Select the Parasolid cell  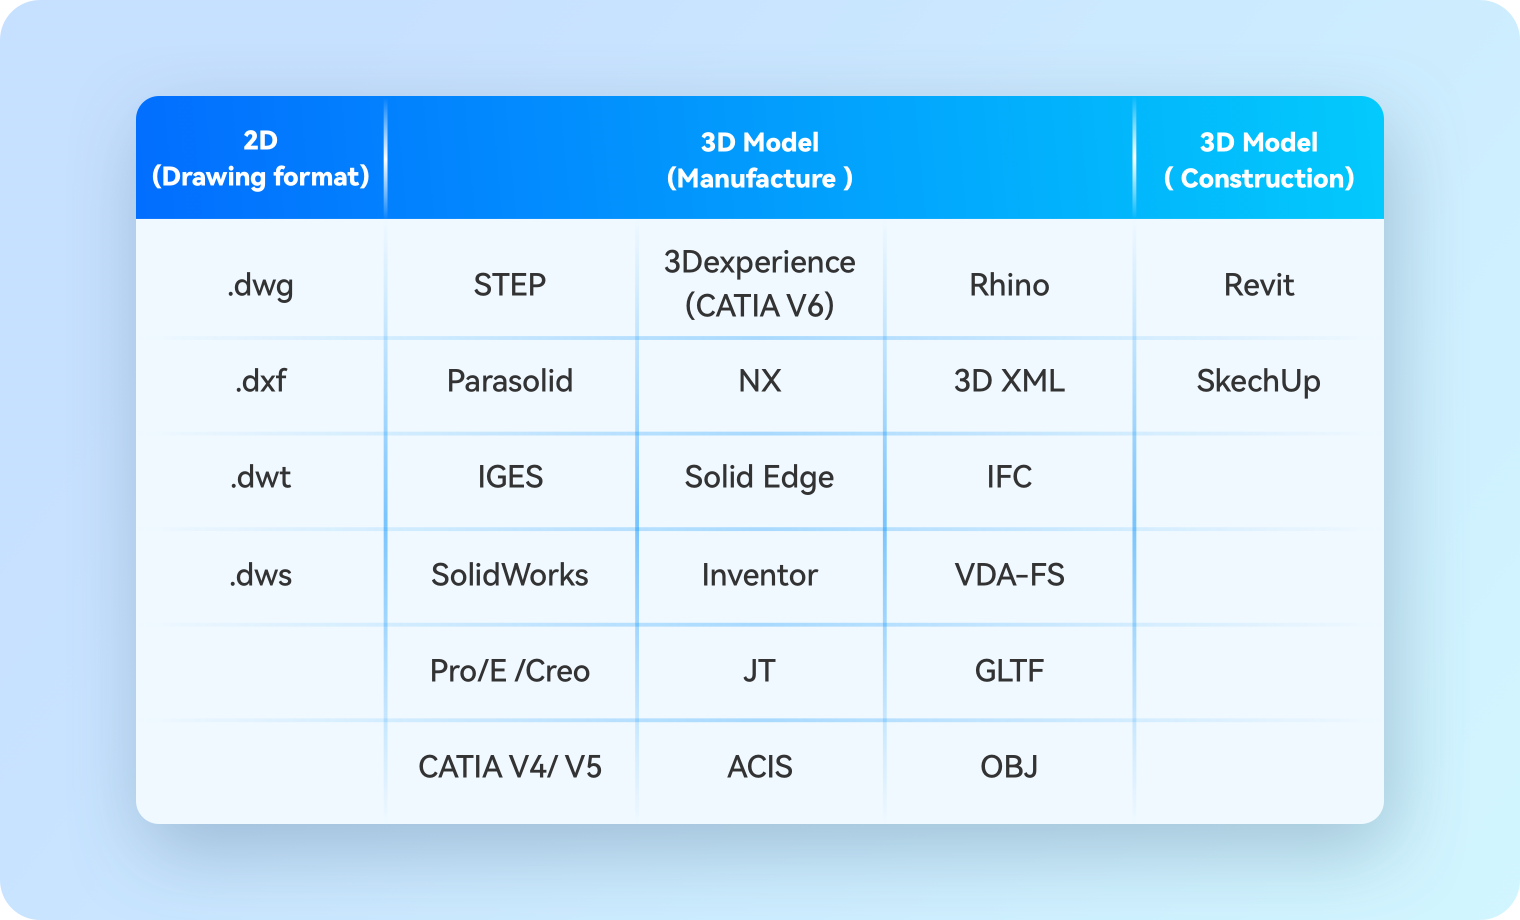(510, 381)
